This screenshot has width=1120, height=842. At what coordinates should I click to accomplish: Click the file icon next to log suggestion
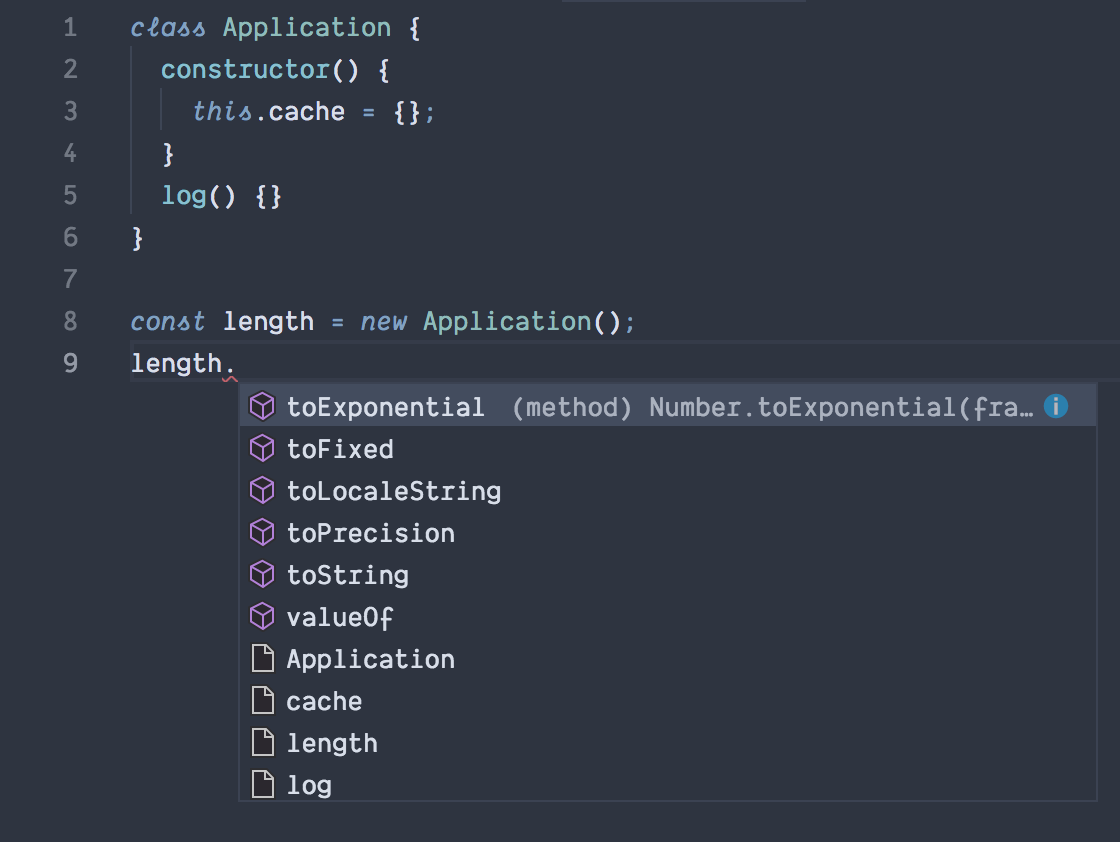(x=263, y=785)
